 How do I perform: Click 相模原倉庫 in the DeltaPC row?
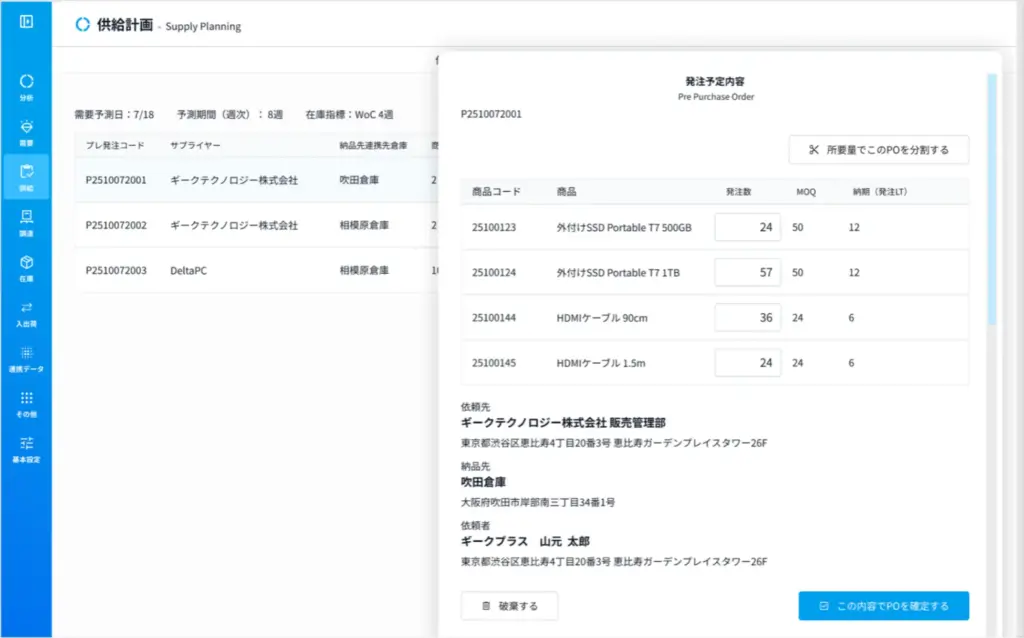pyautogui.click(x=364, y=270)
